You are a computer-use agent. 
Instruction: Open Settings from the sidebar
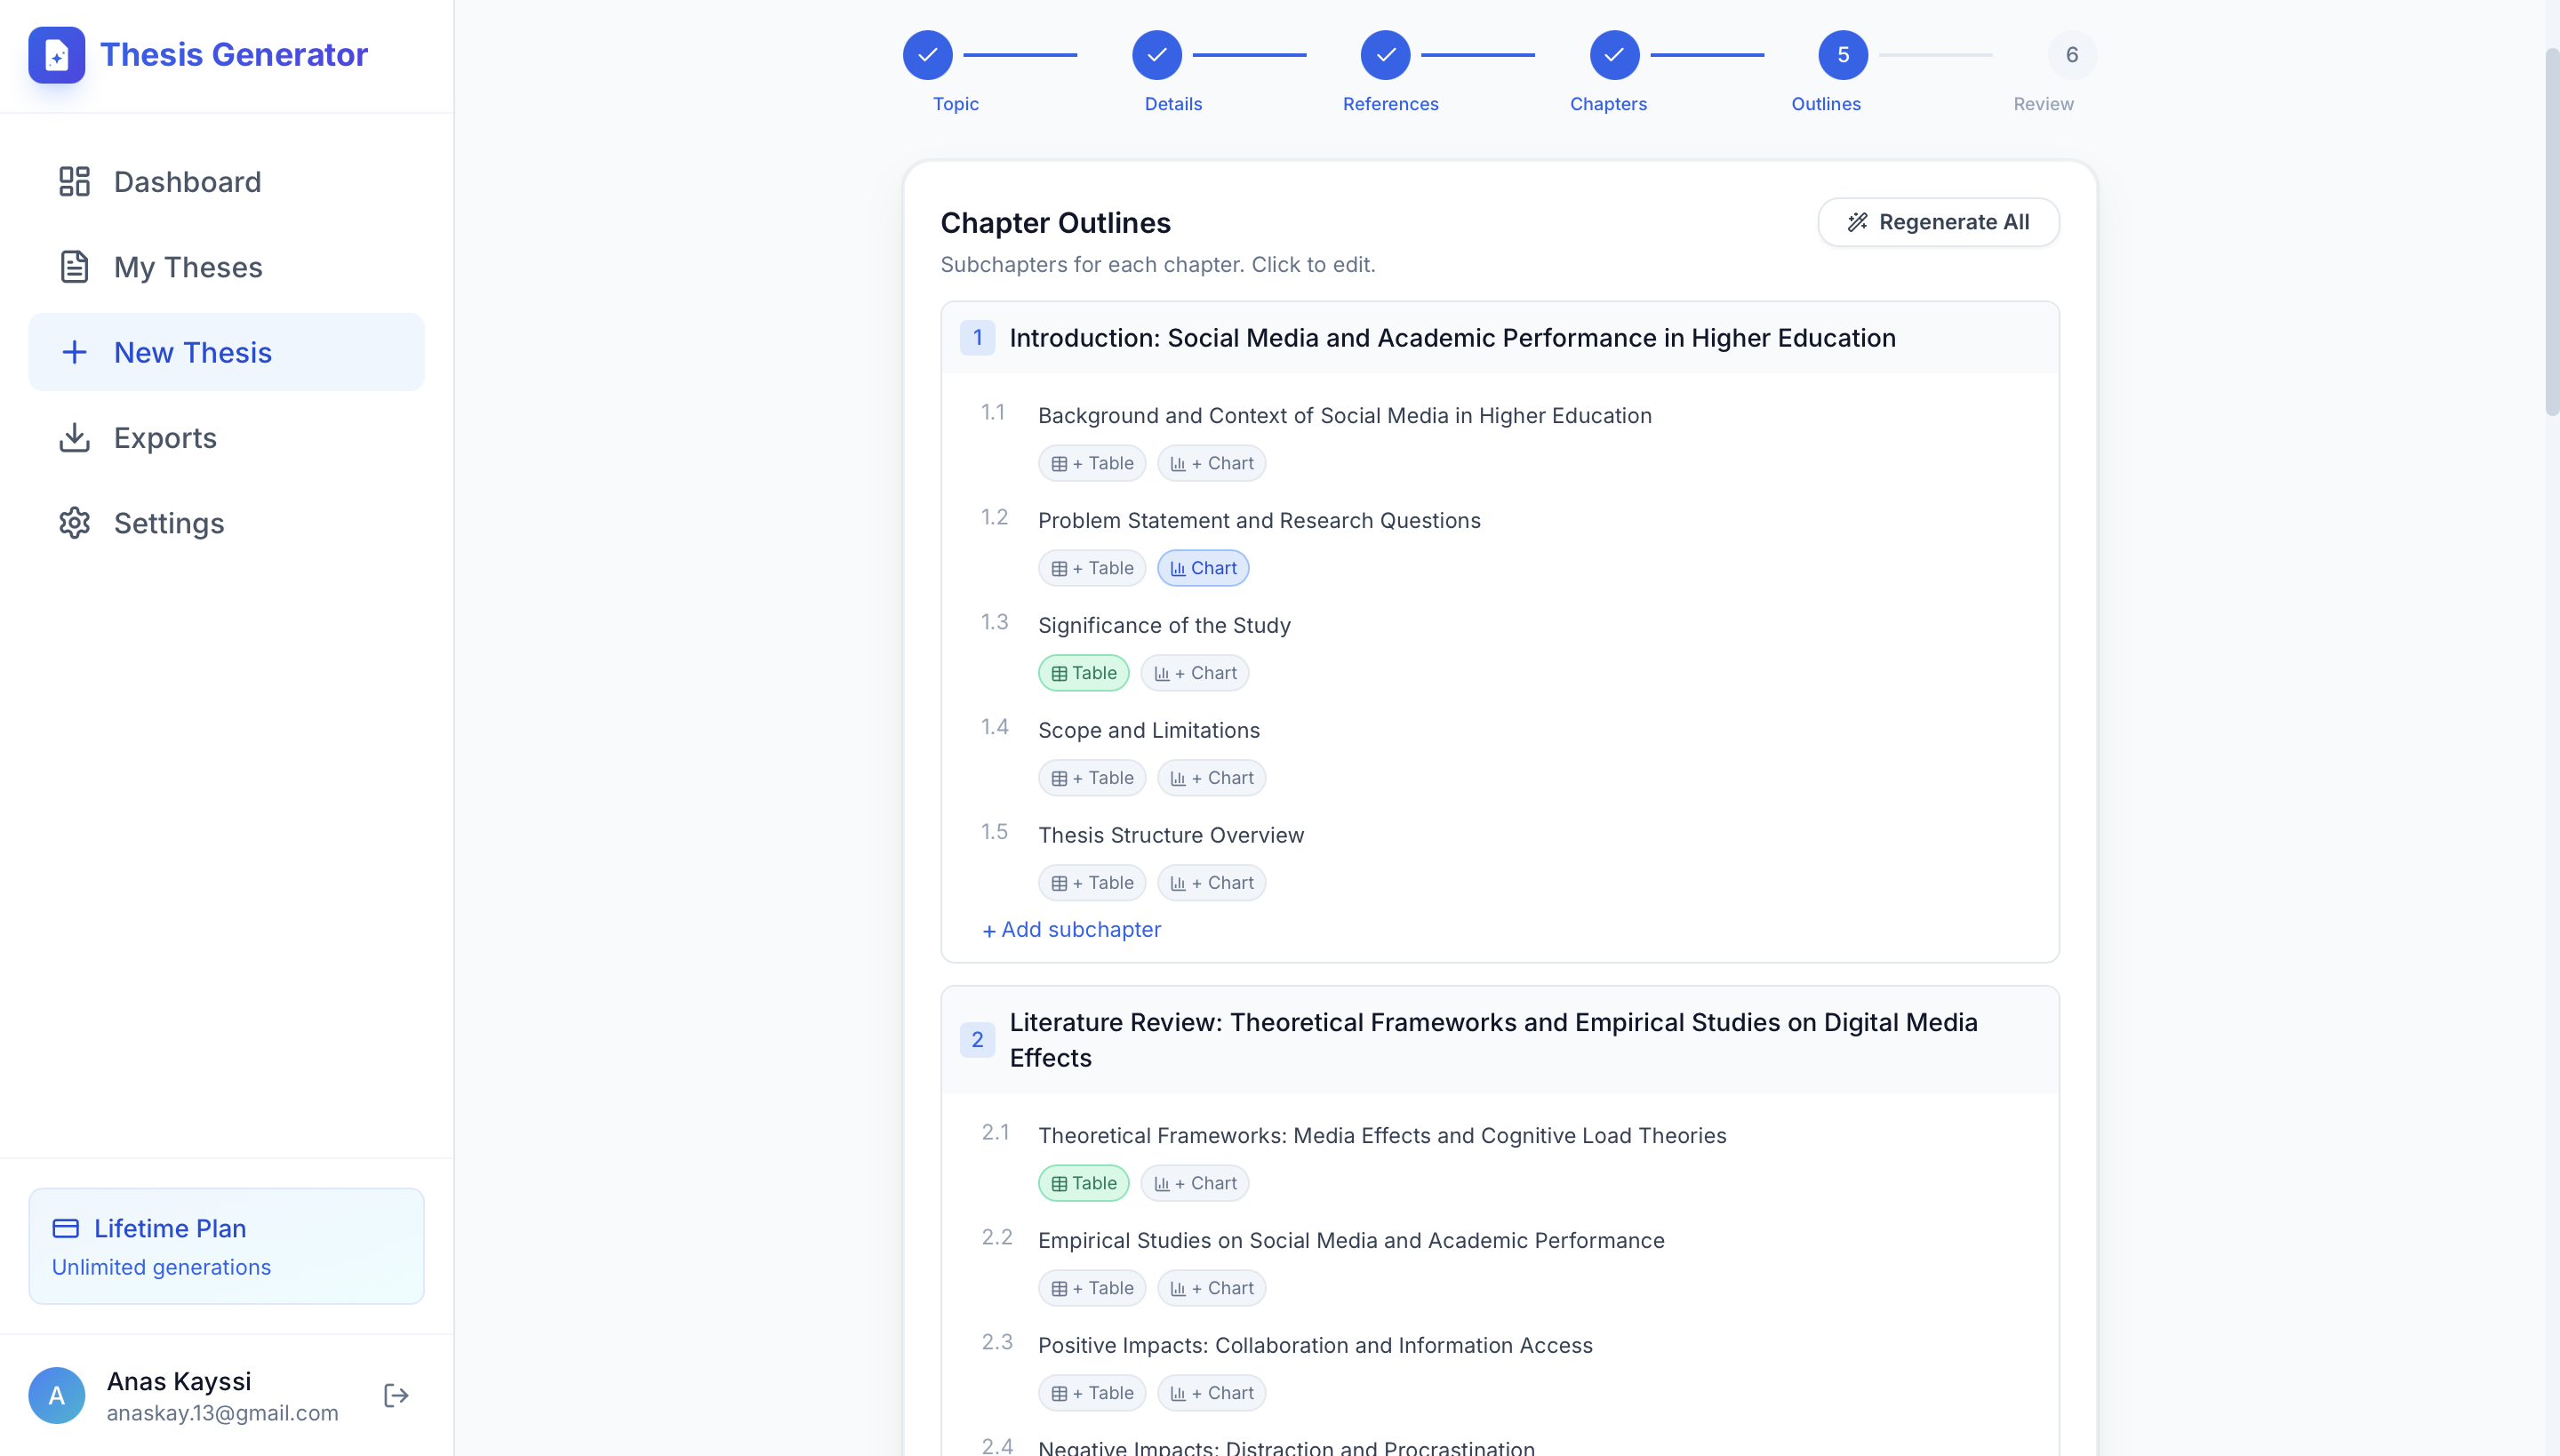point(168,523)
